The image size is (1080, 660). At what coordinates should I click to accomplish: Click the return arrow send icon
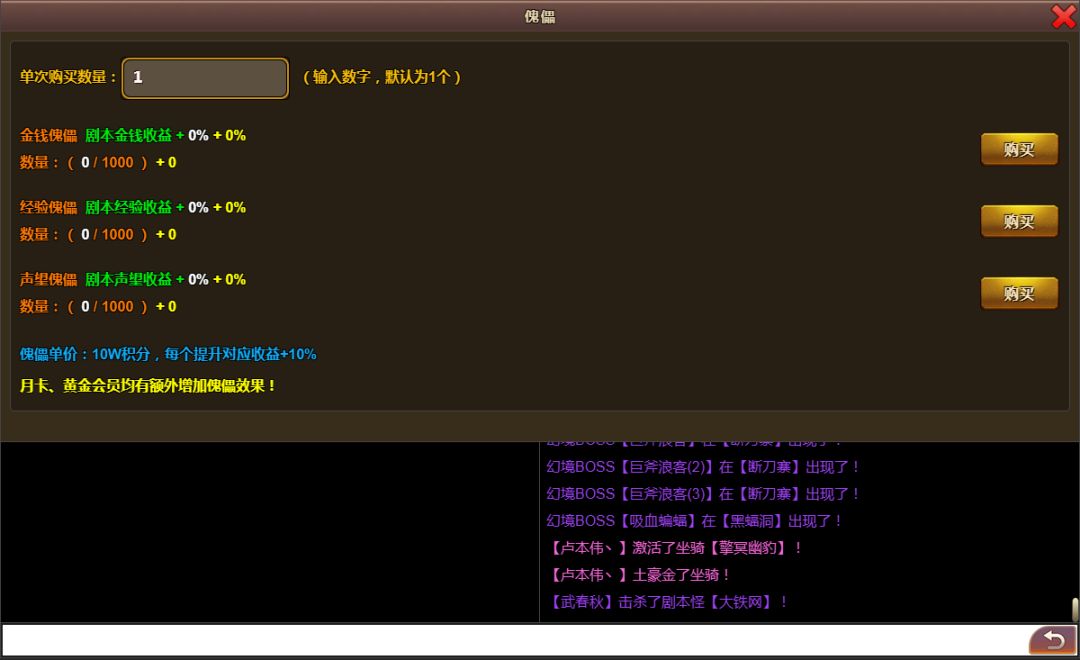click(1052, 640)
